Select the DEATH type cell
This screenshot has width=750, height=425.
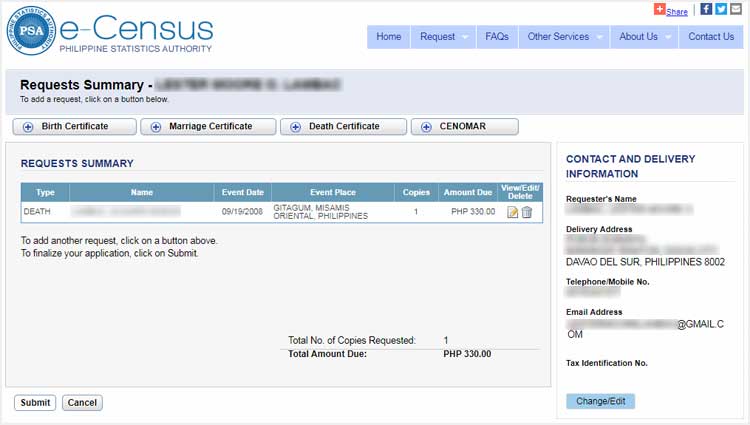37,211
